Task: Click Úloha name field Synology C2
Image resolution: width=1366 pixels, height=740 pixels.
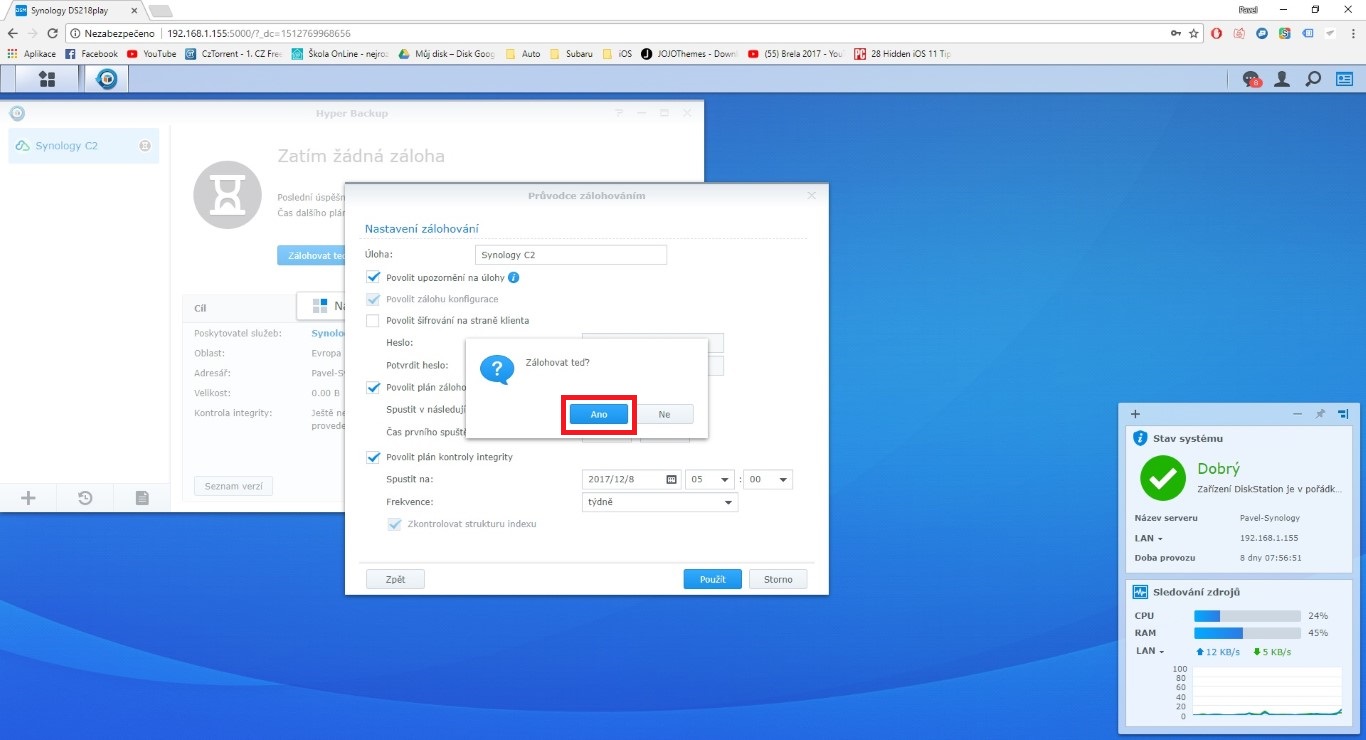Action: (x=570, y=255)
